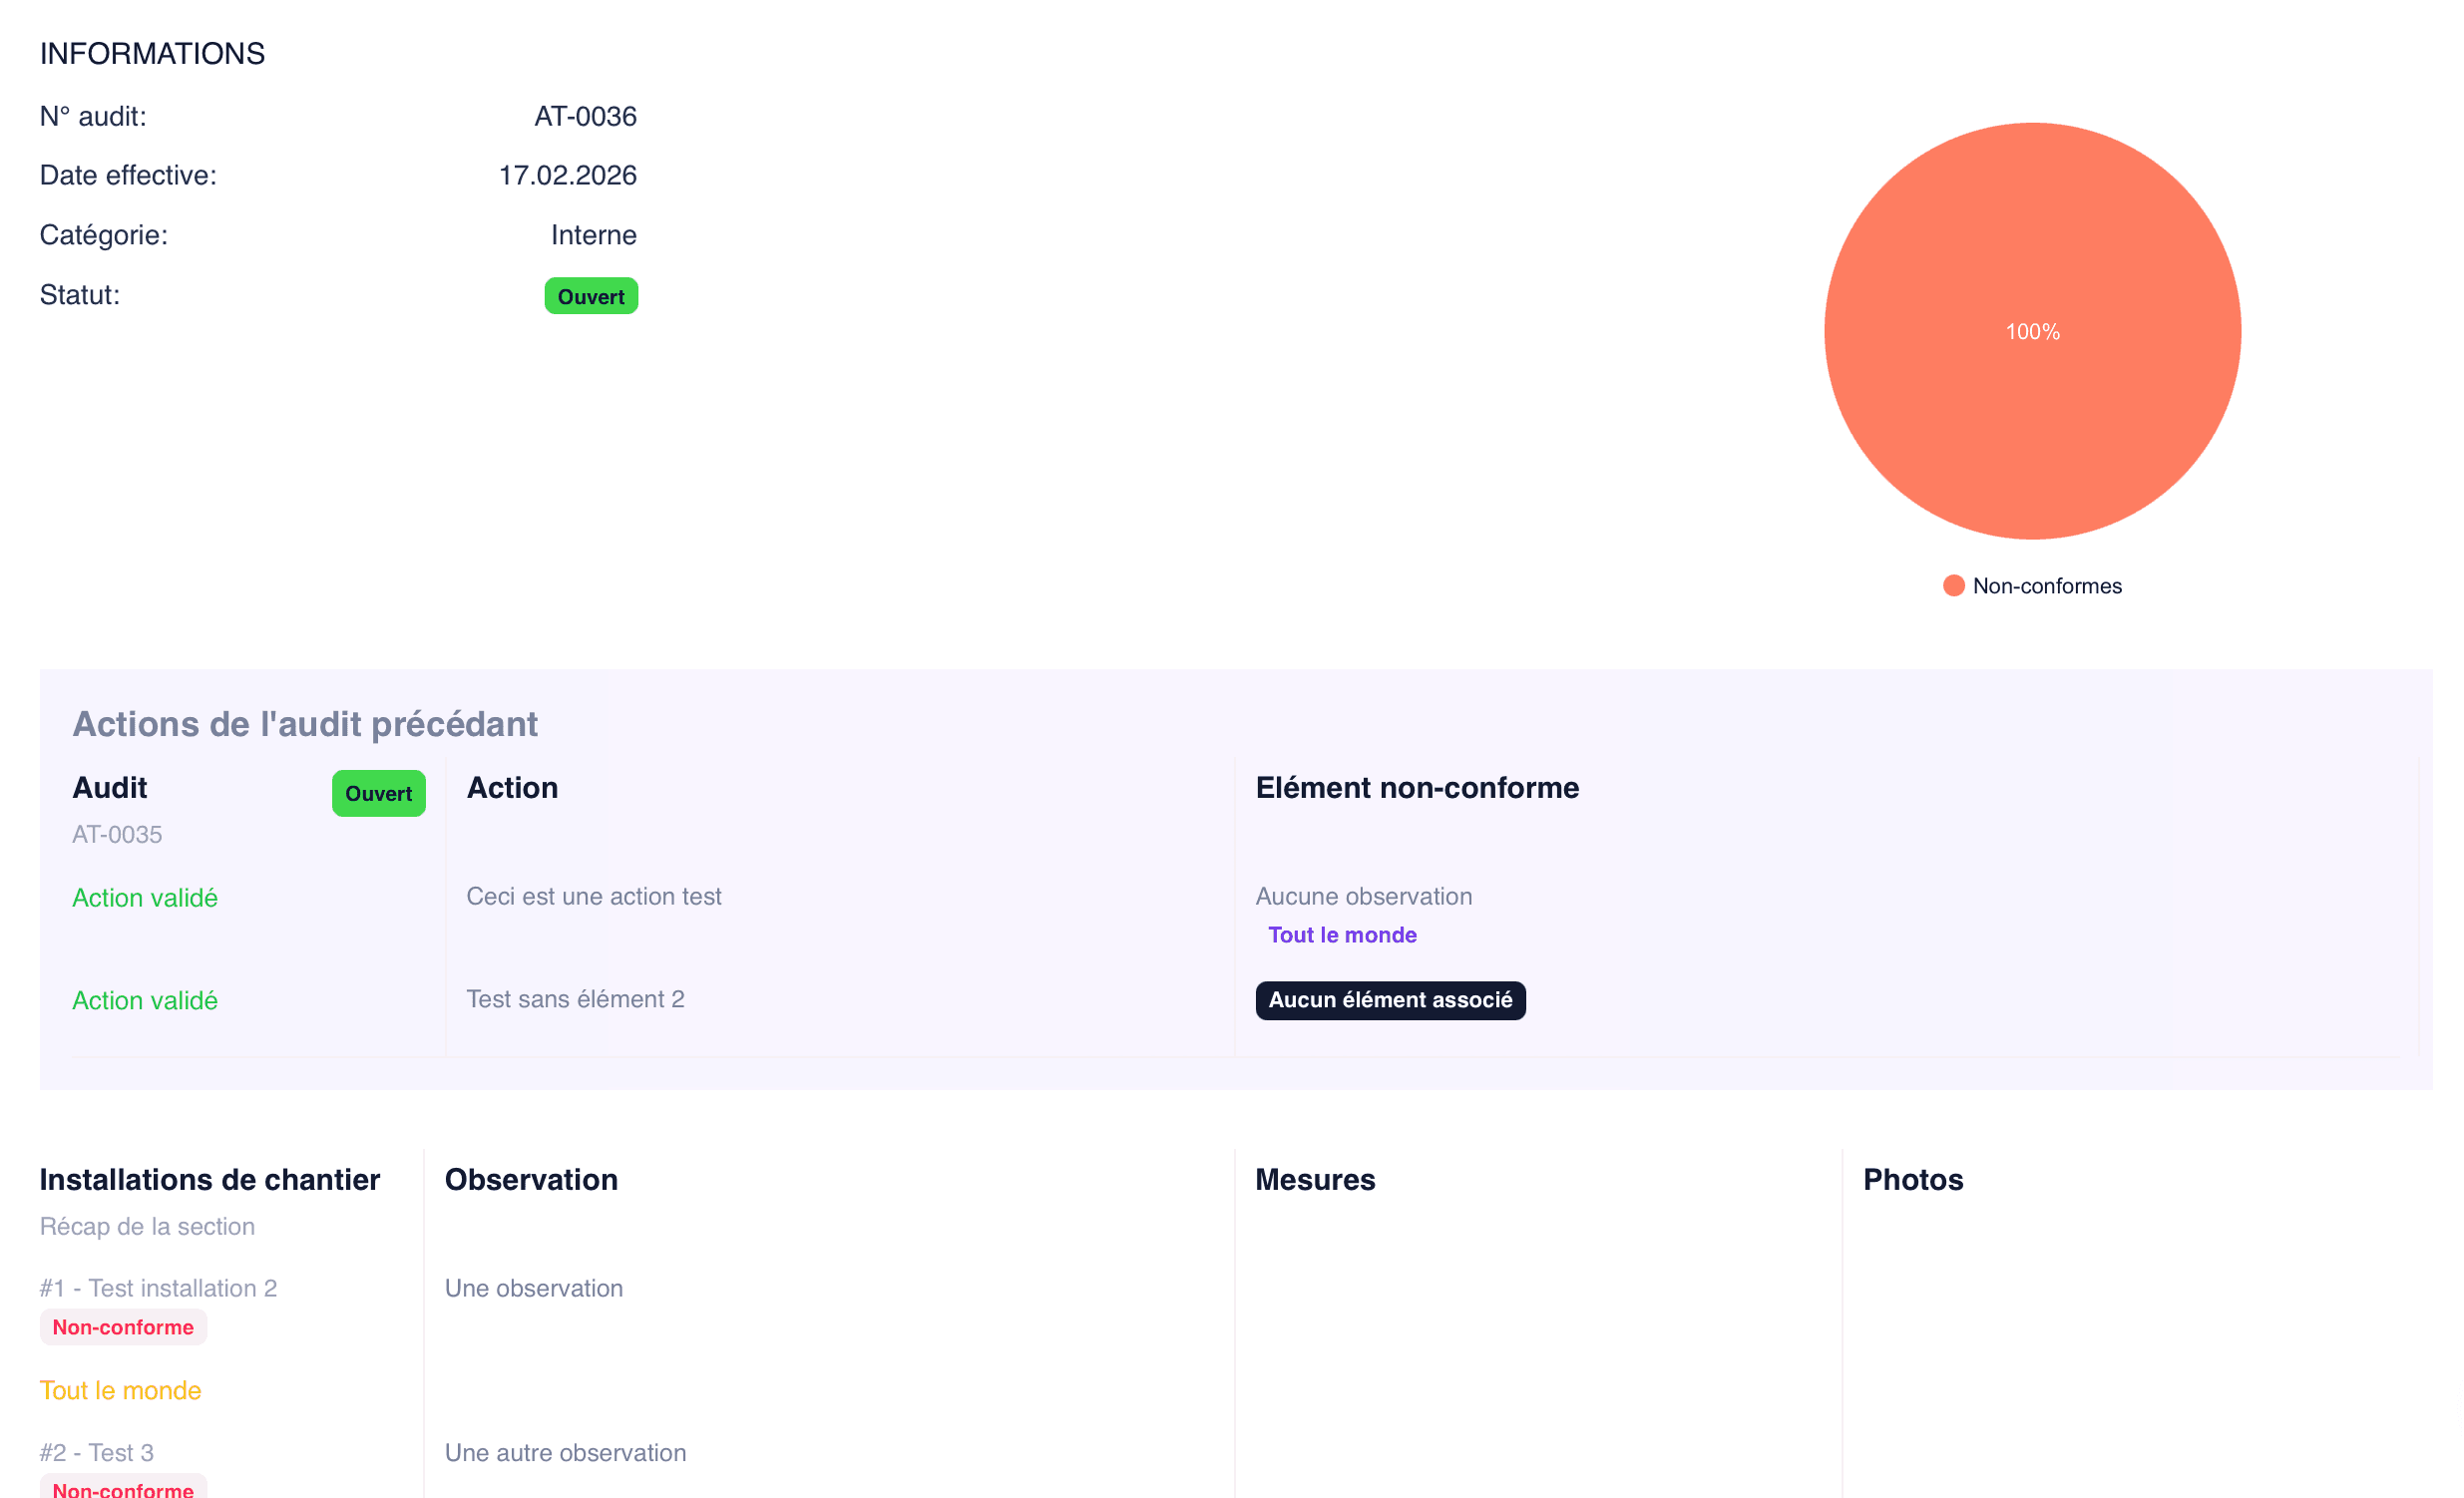
Task: Click the Non-conforme badge under Test installation 2
Action: click(123, 1327)
